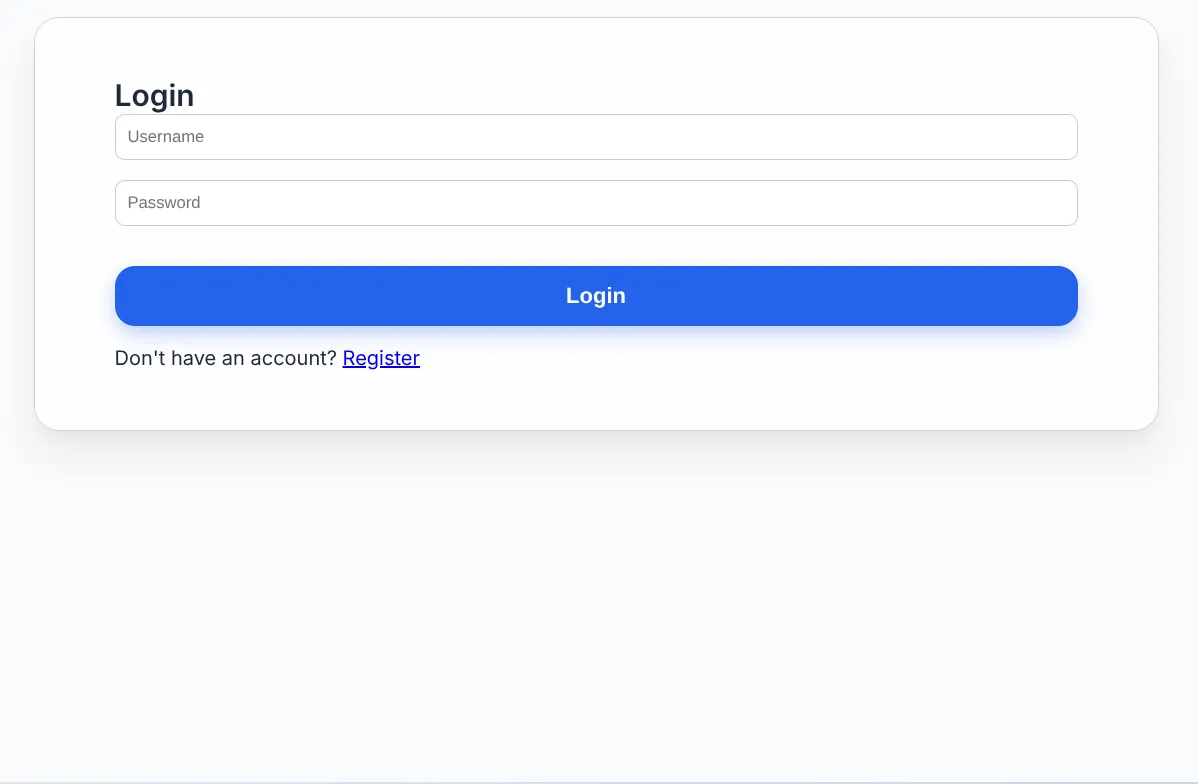Click the Username input field
1198x784 pixels.
click(x=596, y=137)
